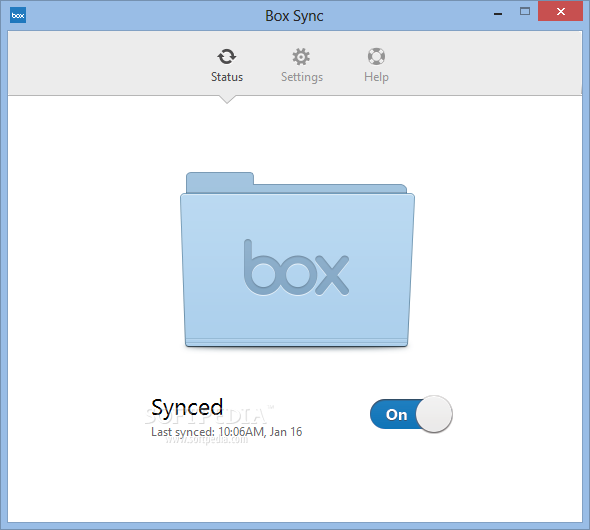
Task: Open the Box folder icon
Action: (297, 260)
